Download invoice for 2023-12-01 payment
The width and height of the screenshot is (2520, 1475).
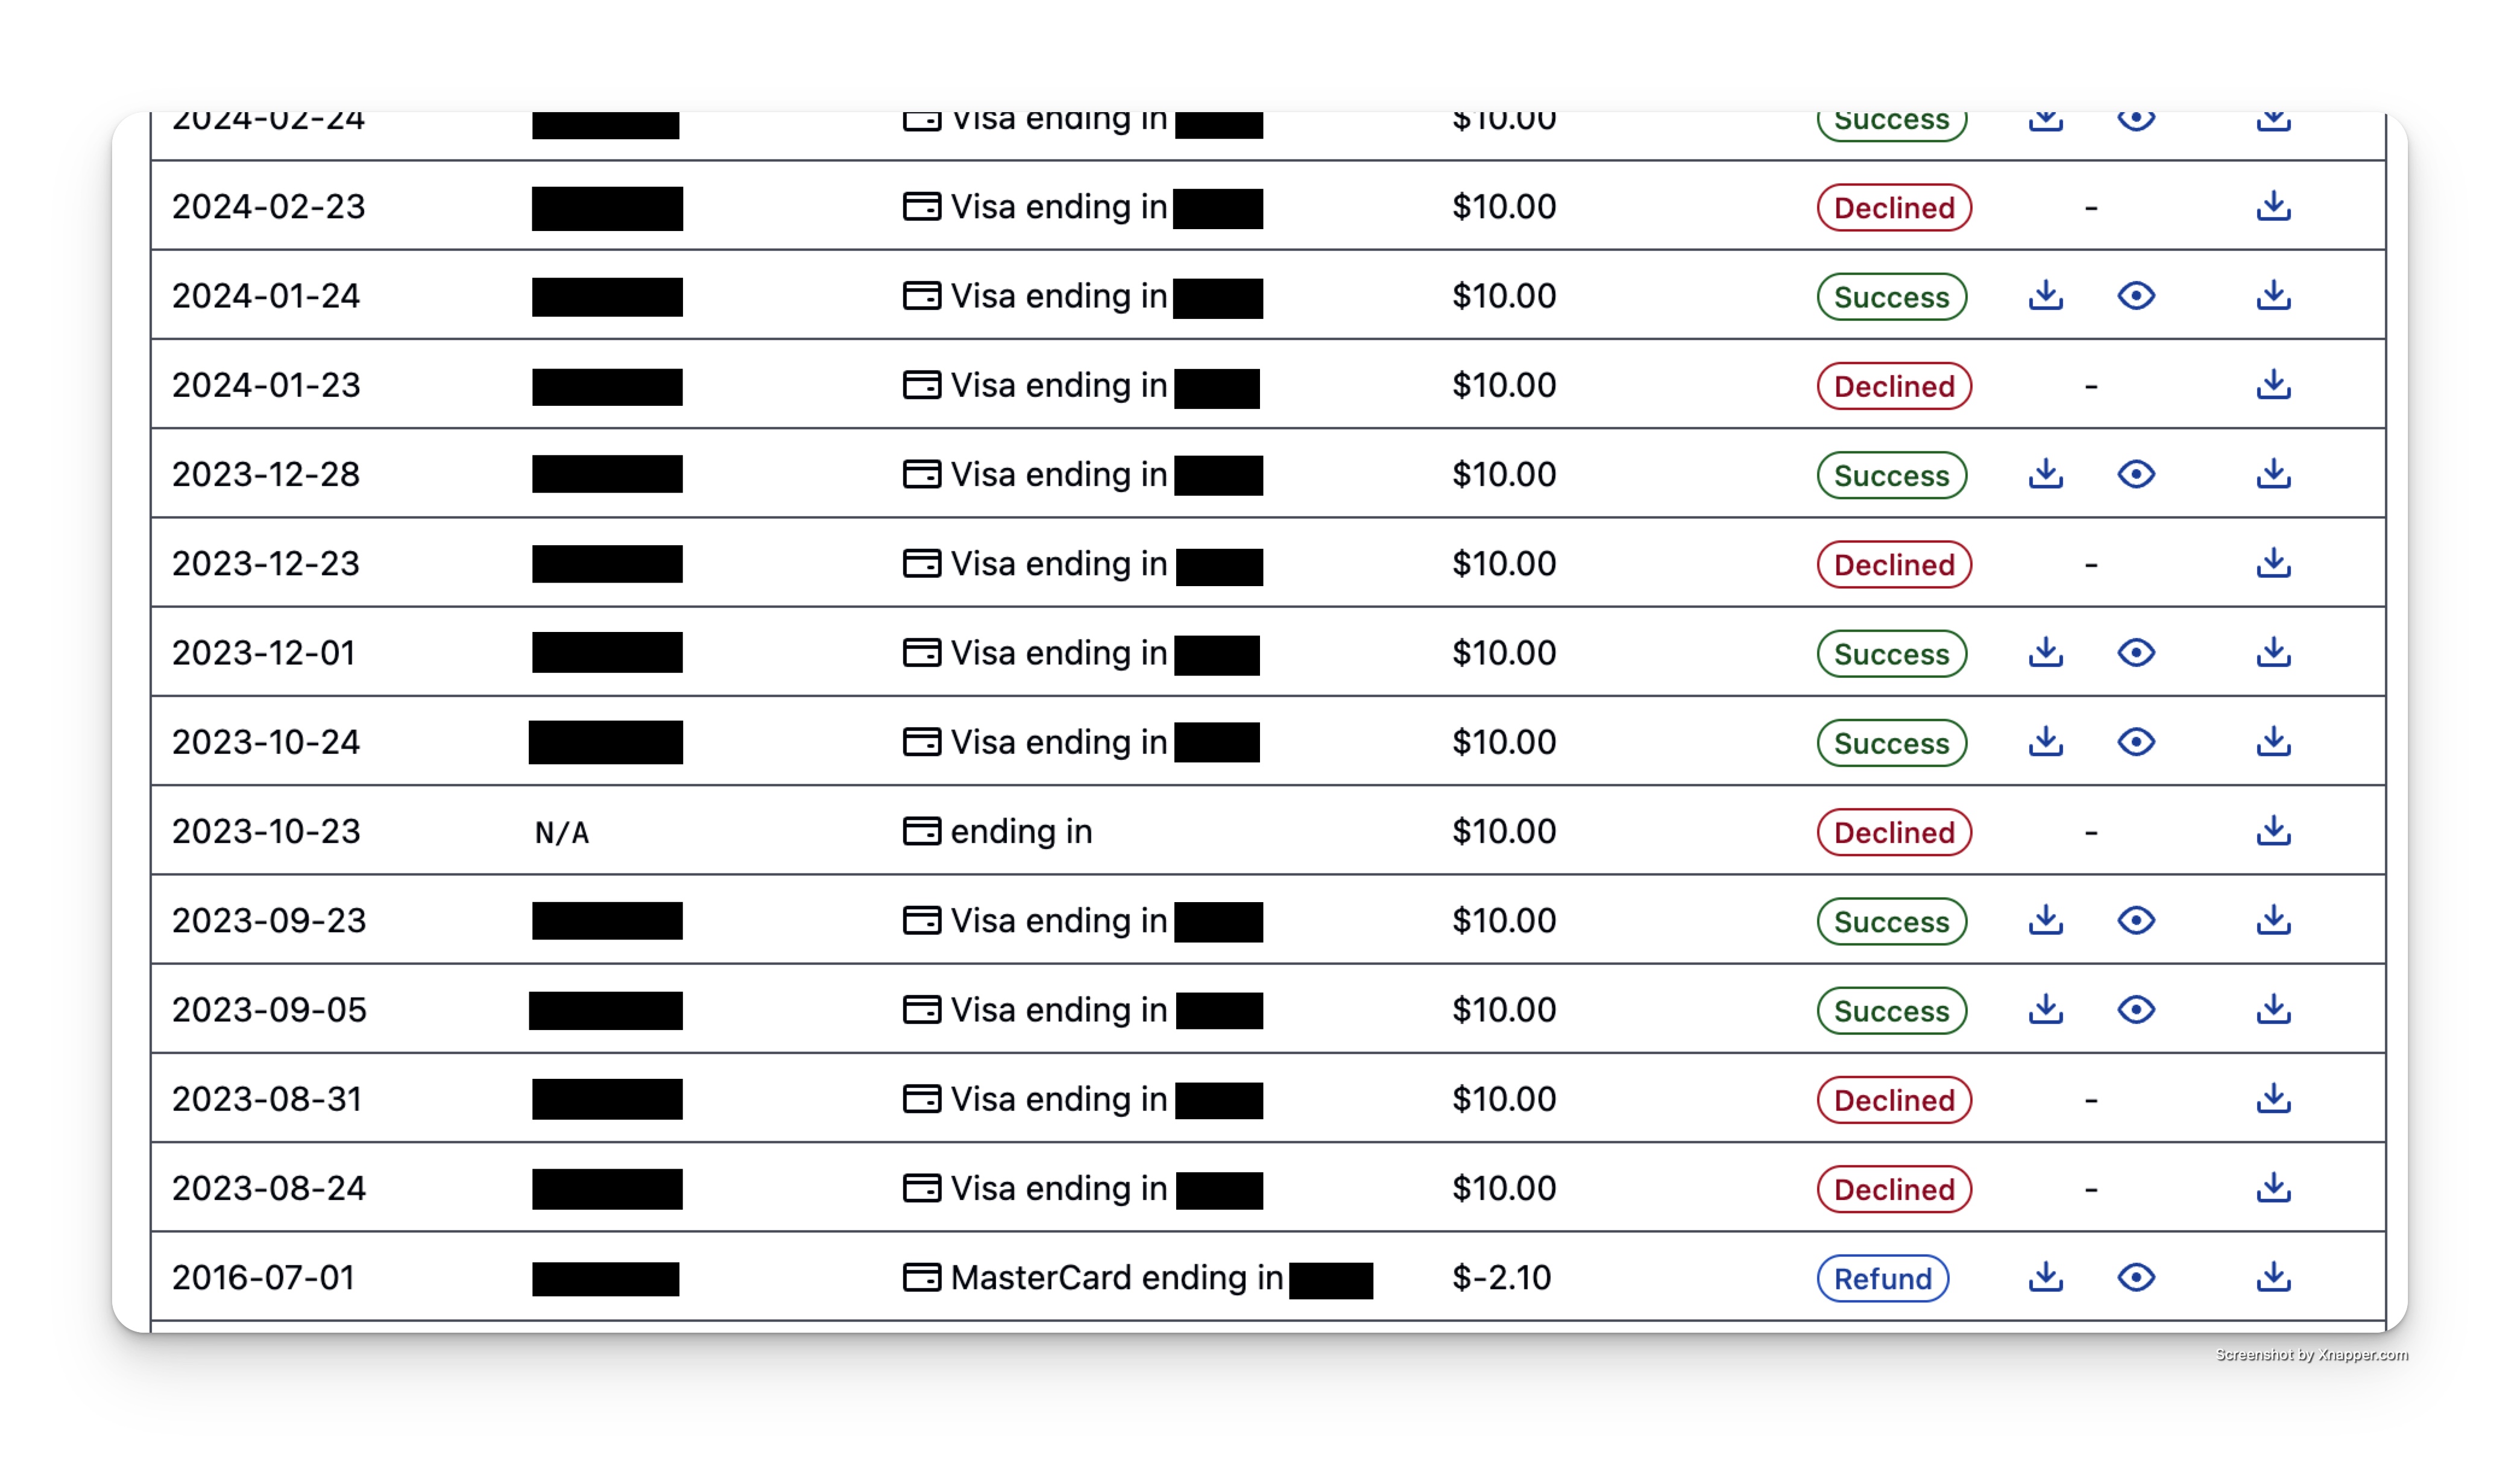click(2046, 653)
